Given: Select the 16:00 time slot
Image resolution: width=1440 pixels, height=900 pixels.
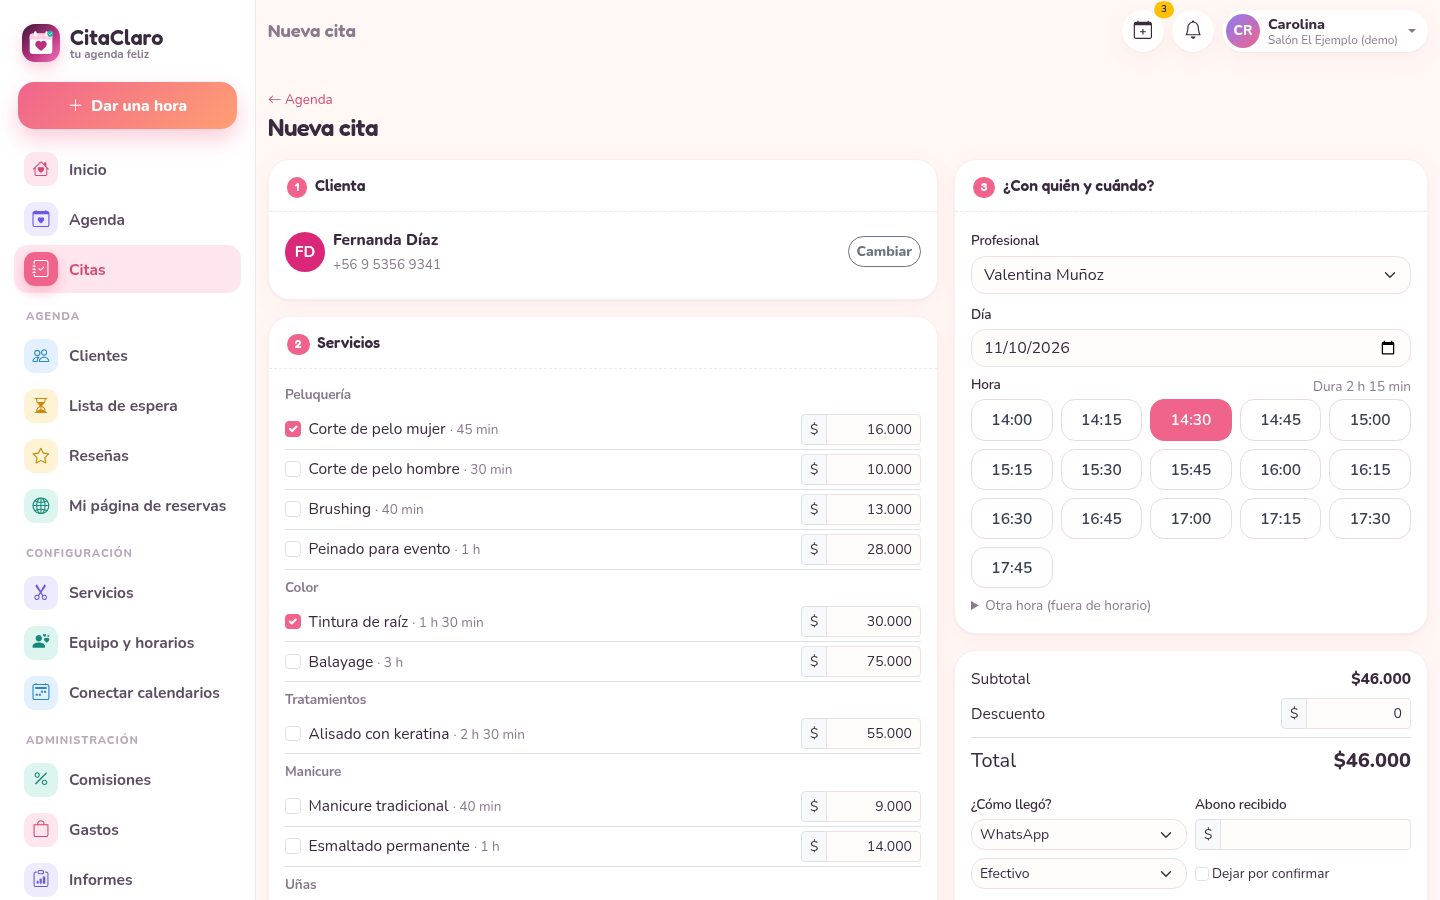Looking at the screenshot, I should tap(1280, 469).
